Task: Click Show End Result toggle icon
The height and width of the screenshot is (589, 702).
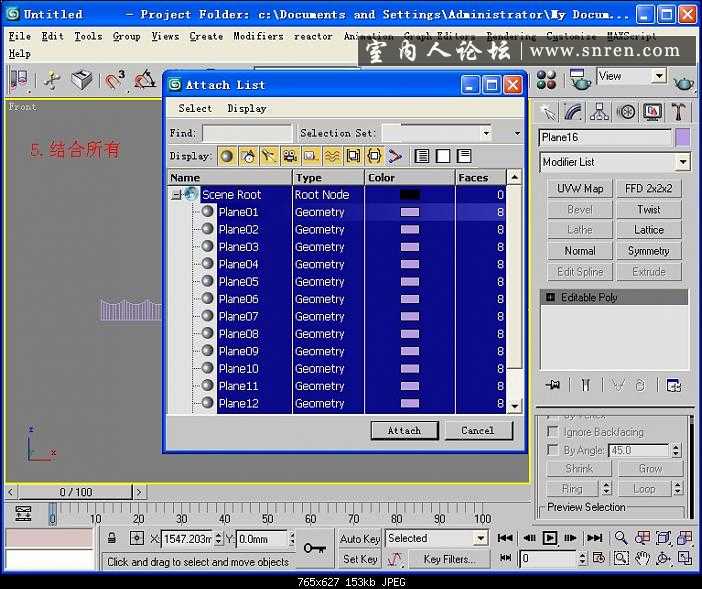Action: coord(586,385)
